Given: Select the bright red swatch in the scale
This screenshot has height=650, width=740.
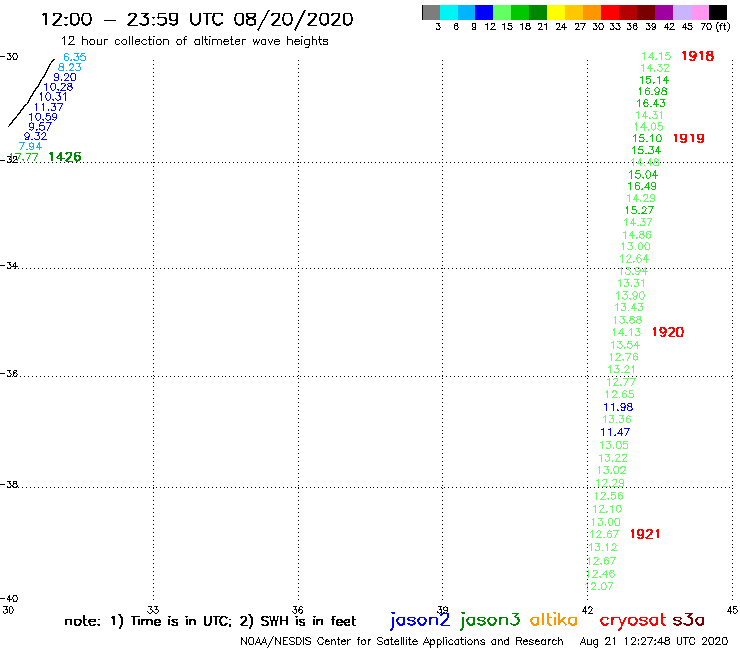Looking at the screenshot, I should pyautogui.click(x=610, y=12).
